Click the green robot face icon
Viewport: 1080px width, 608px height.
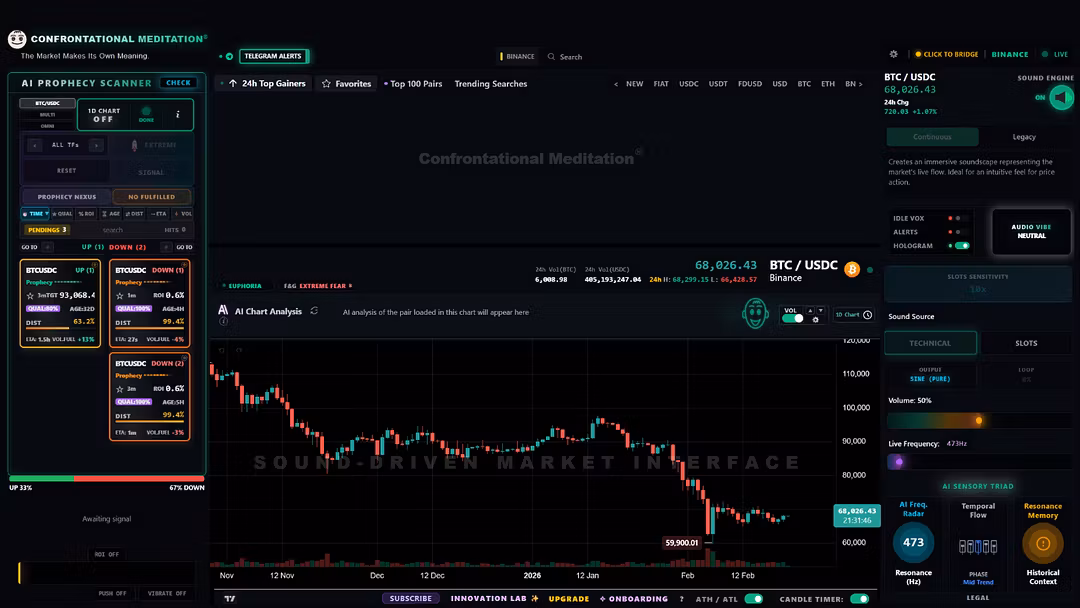tap(755, 313)
